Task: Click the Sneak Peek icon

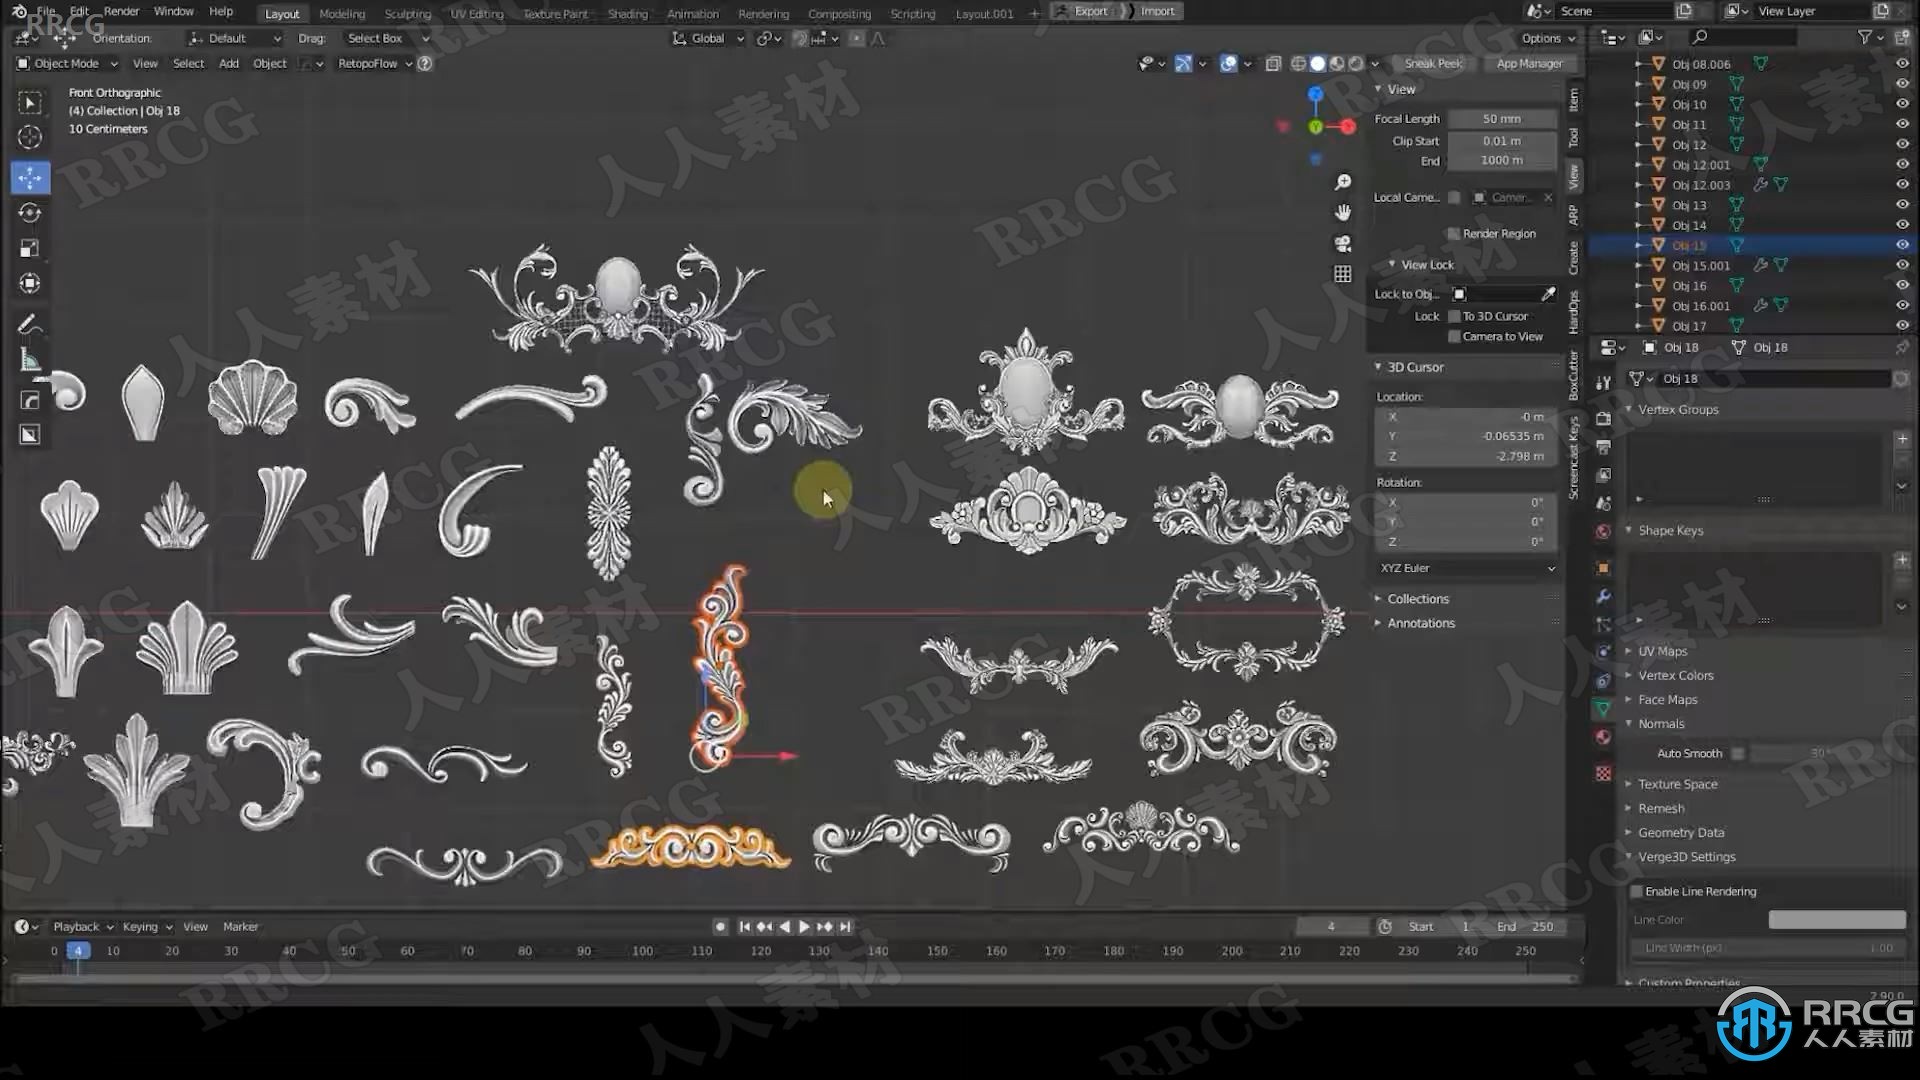Action: [x=1433, y=63]
